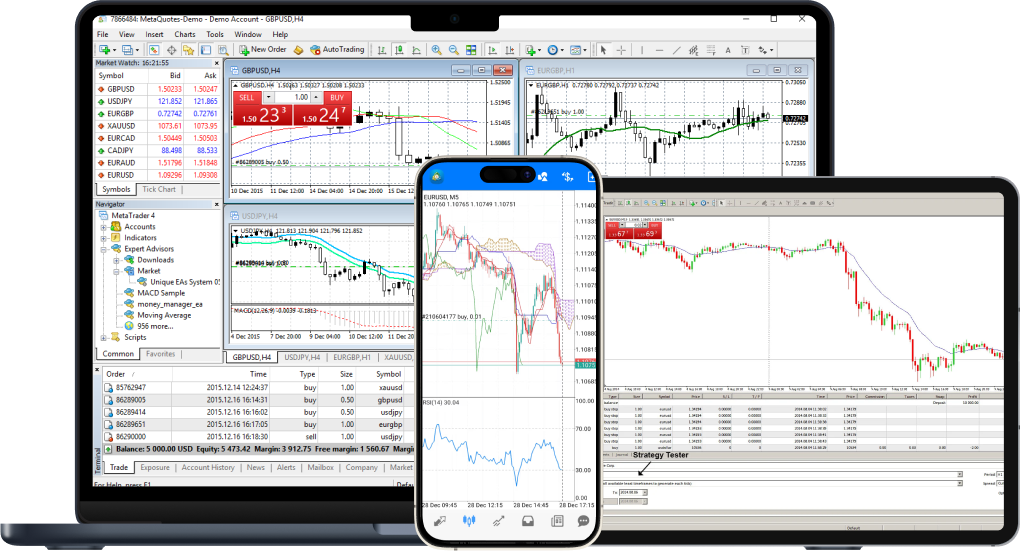
Task: Open the Periods clock dropdown
Action: 556,50
